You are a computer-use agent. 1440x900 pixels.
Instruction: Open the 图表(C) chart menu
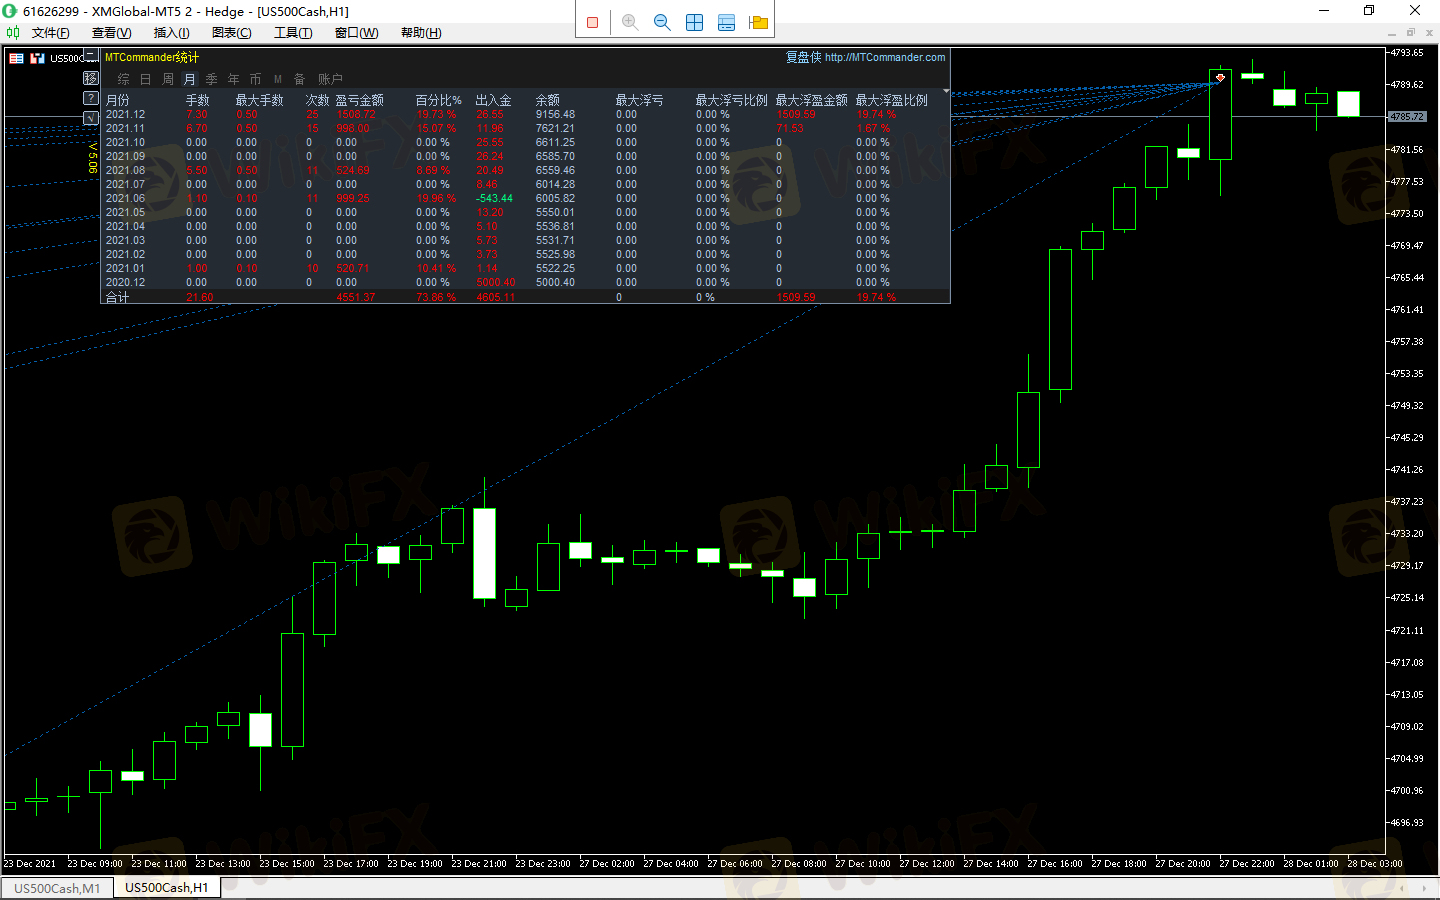click(231, 33)
